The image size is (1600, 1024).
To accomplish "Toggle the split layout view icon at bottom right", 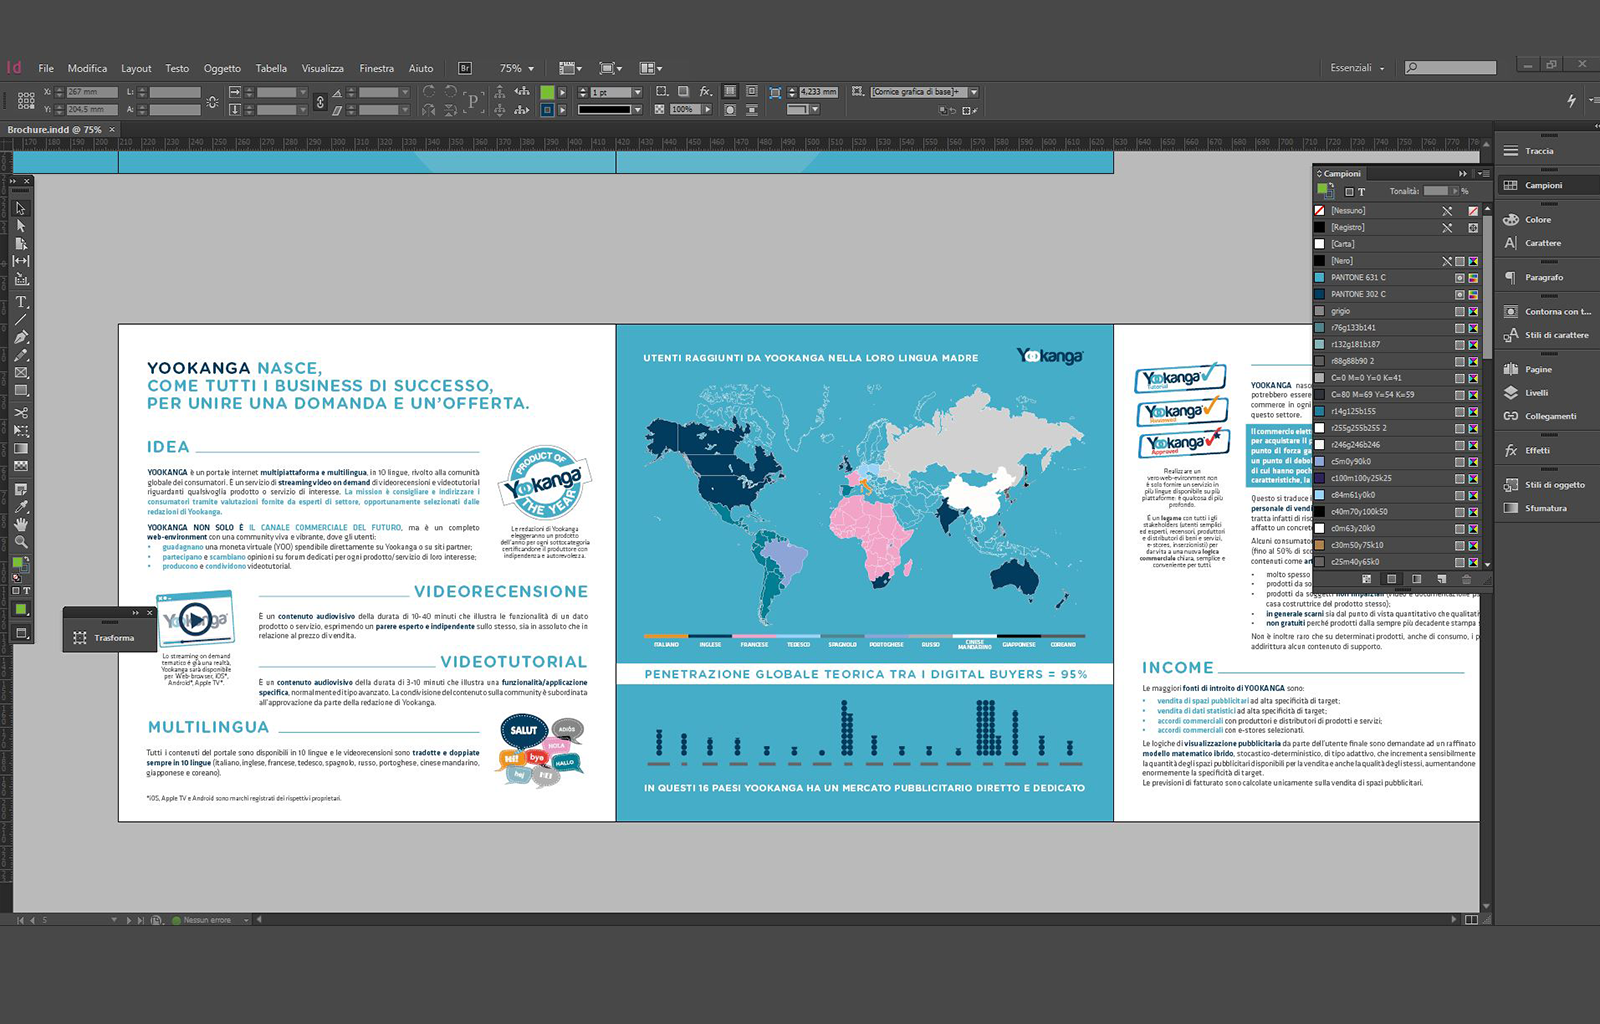I will pyautogui.click(x=1471, y=920).
